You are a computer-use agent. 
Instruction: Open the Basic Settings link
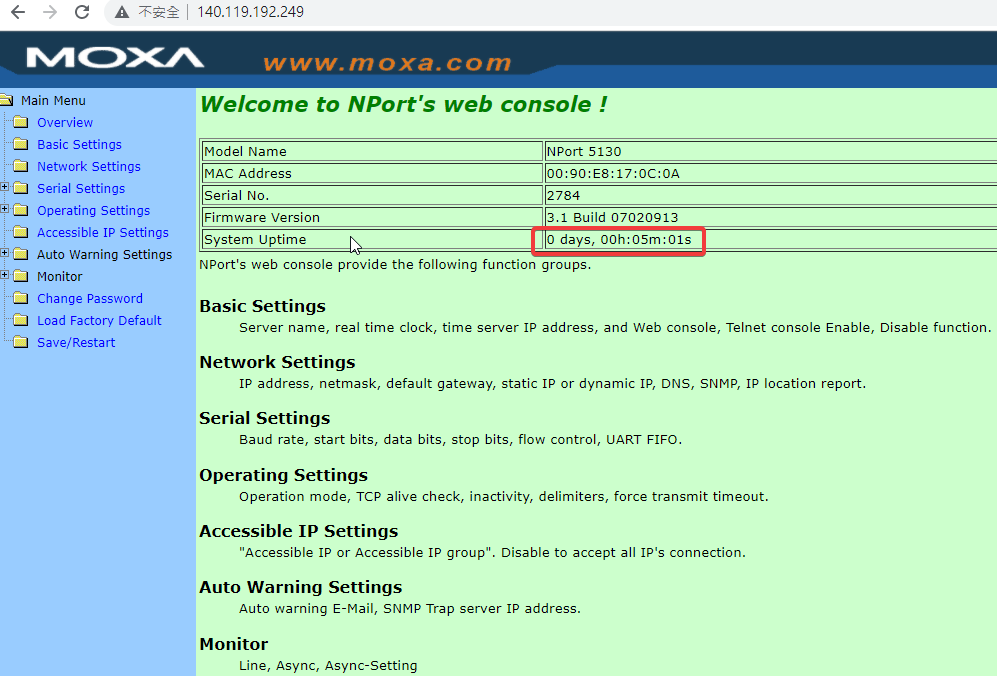(x=79, y=144)
